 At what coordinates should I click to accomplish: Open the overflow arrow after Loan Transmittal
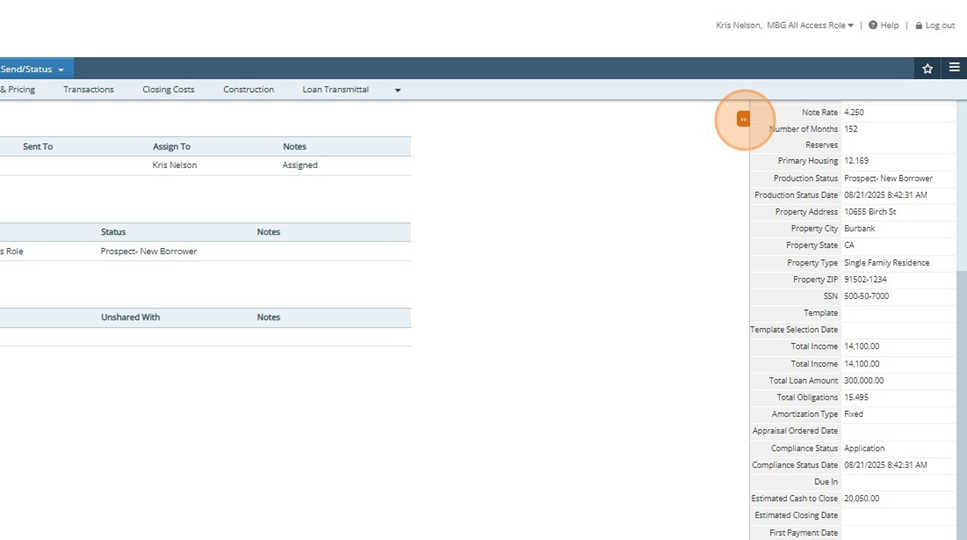[x=397, y=90]
